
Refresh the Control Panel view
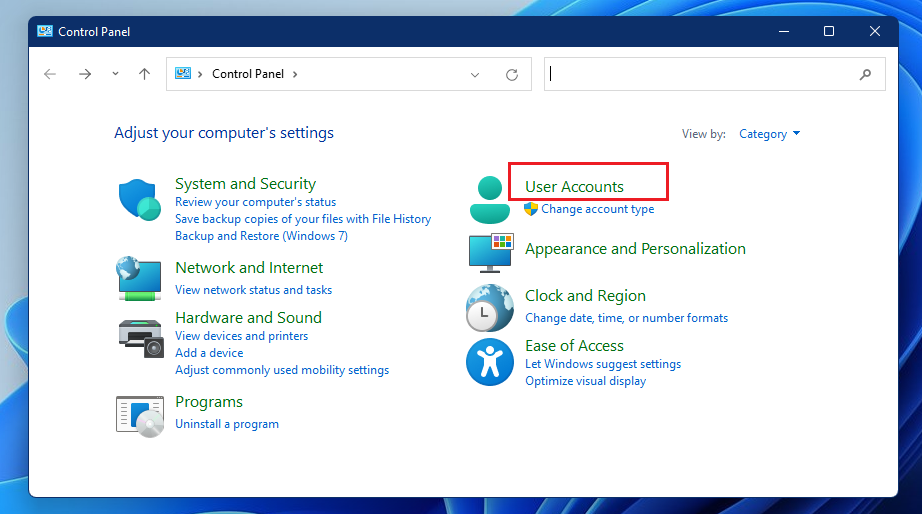click(x=512, y=75)
